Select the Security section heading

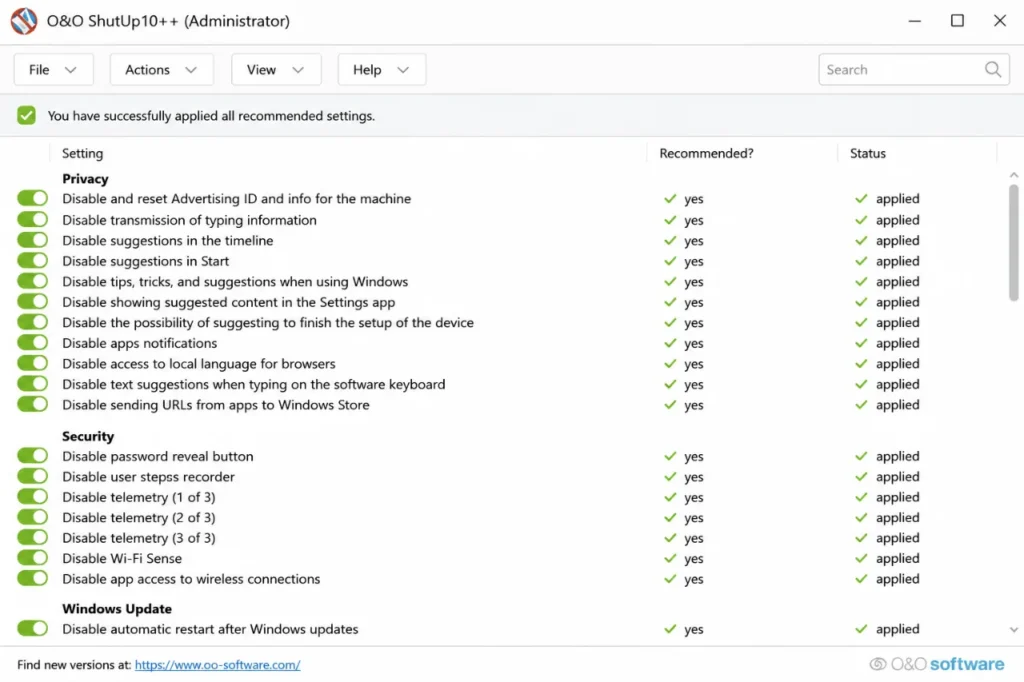click(x=88, y=436)
